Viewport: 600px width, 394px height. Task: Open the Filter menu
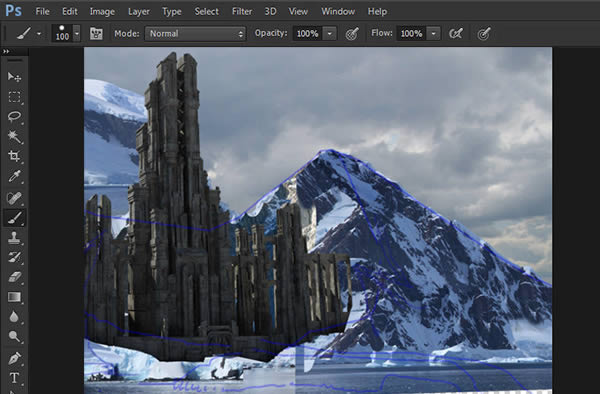pos(242,11)
